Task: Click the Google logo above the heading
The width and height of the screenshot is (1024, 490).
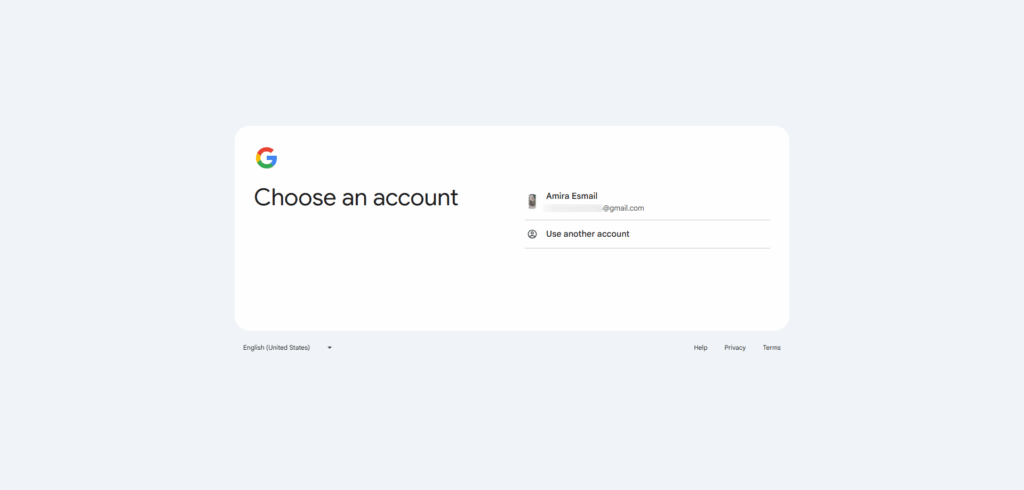Action: (266, 158)
